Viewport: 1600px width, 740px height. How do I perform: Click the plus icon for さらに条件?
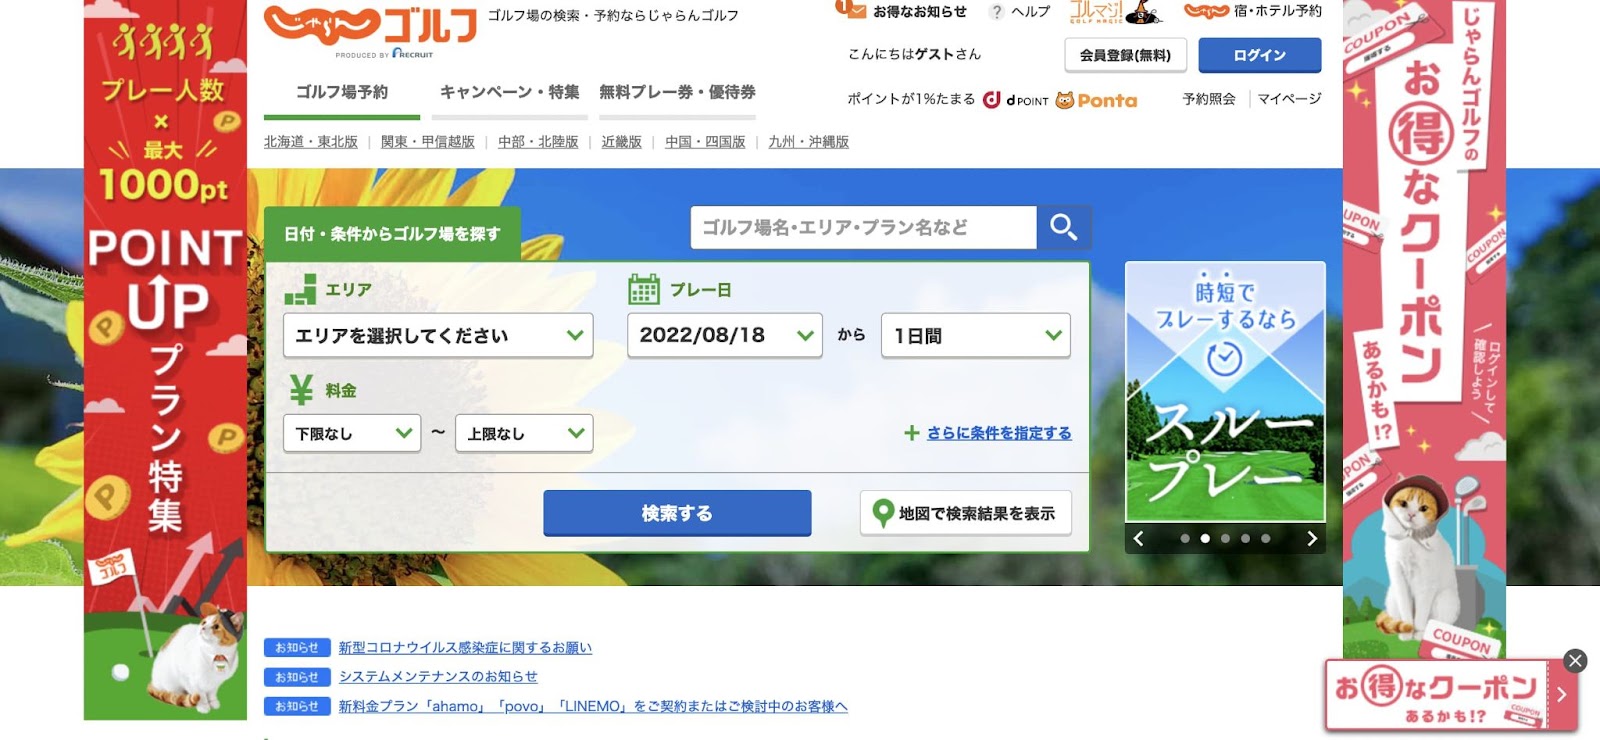911,433
